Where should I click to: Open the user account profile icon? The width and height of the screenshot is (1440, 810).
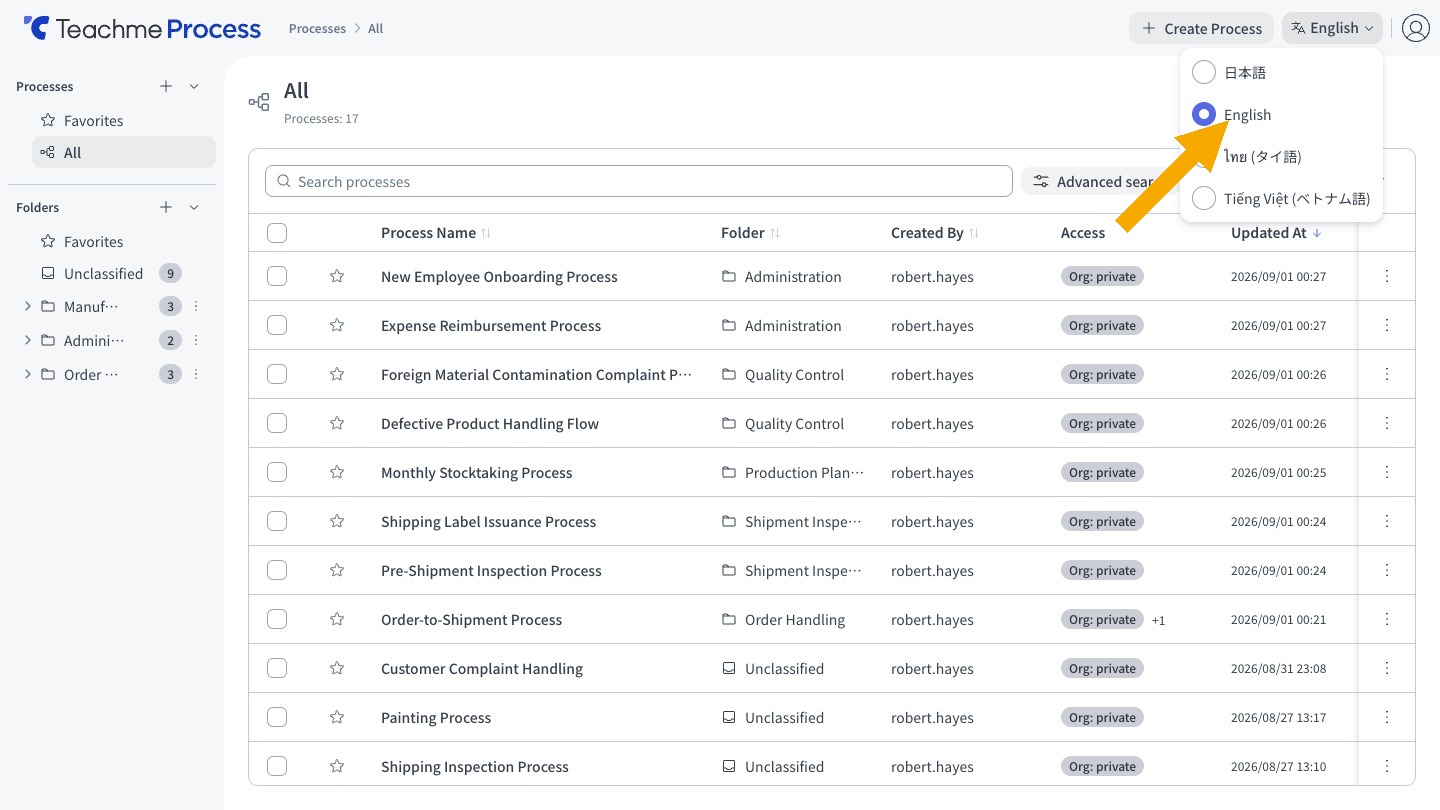1415,28
